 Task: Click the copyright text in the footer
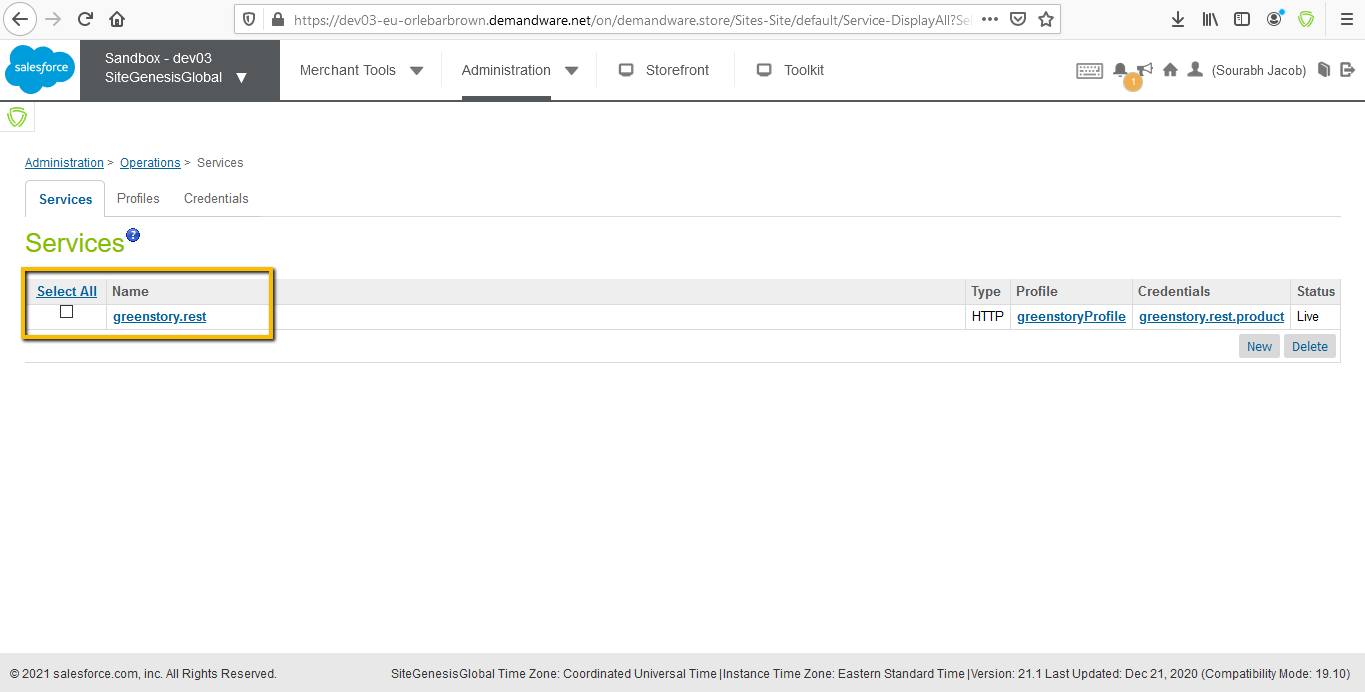point(143,674)
